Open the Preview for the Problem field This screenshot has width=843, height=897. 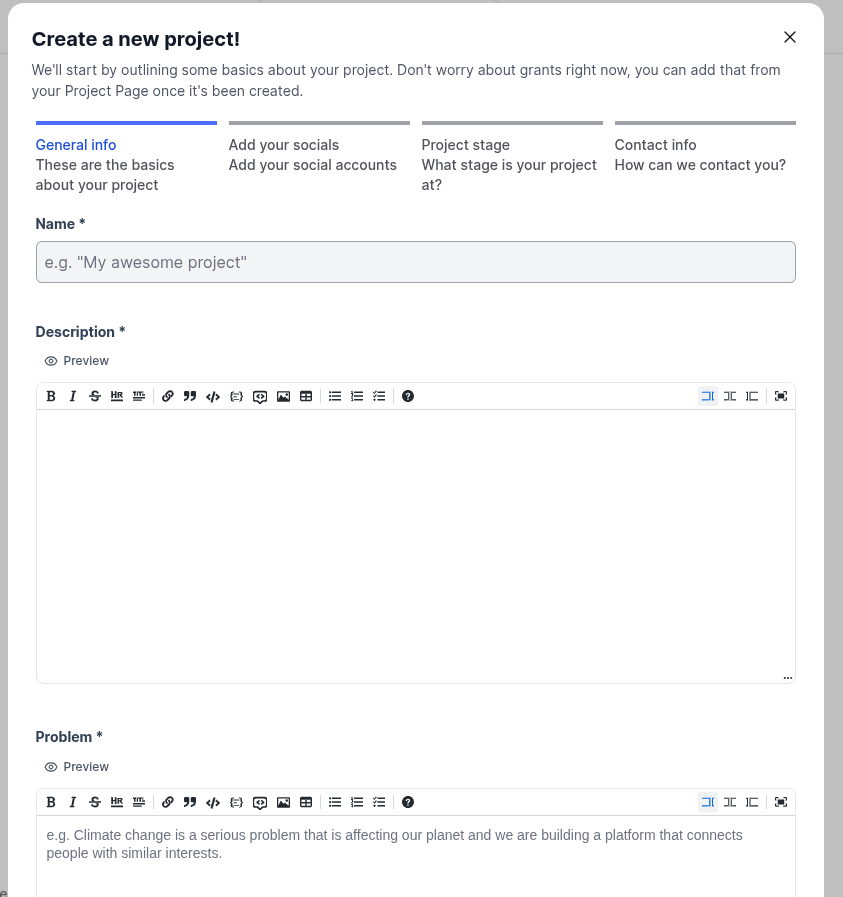coord(76,766)
